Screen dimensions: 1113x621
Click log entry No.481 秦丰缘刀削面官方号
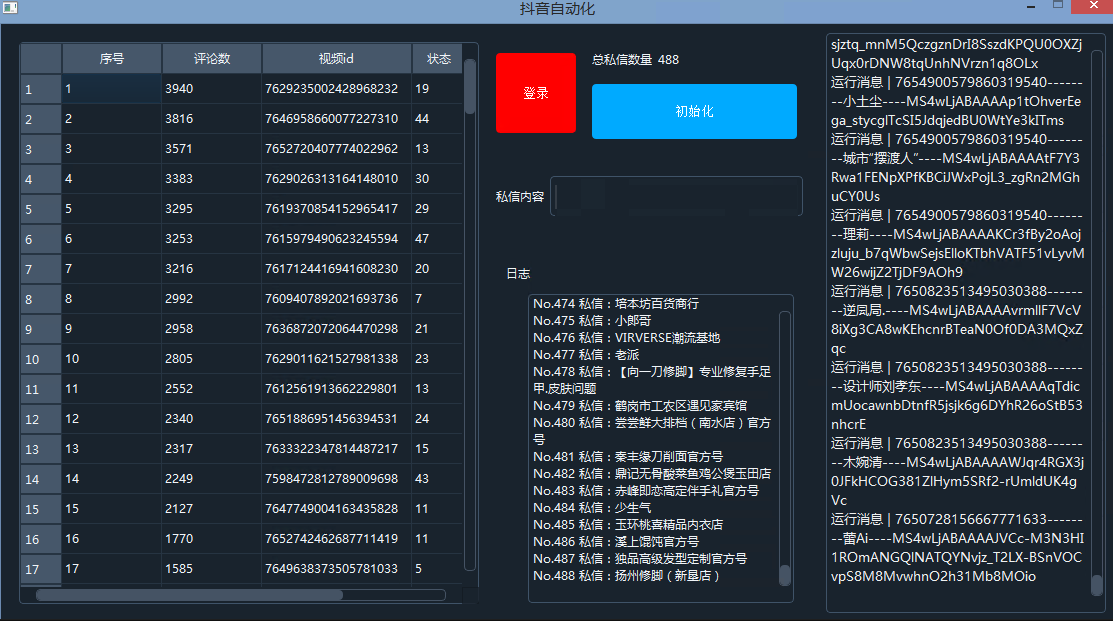628,457
